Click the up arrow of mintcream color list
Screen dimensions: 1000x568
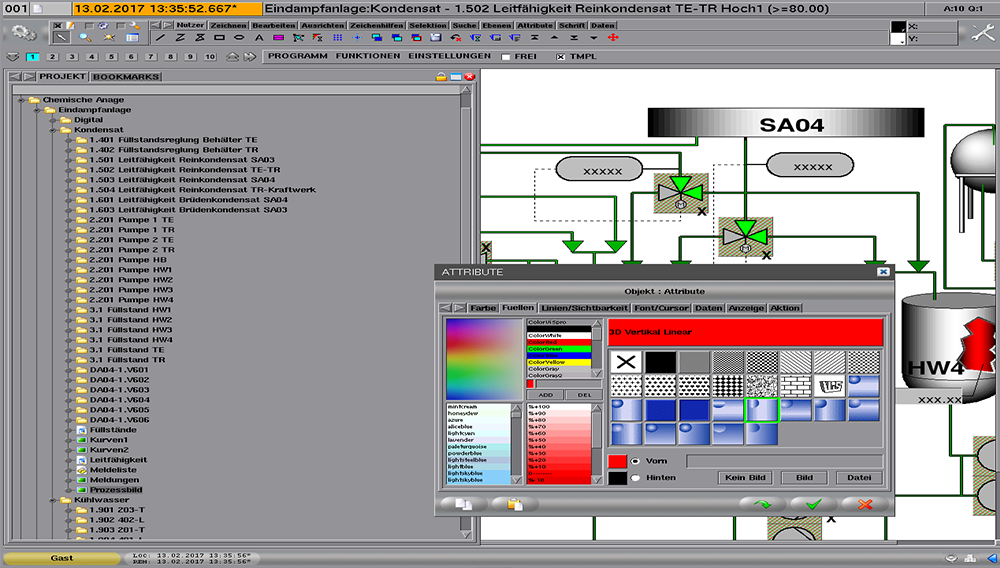(516, 408)
